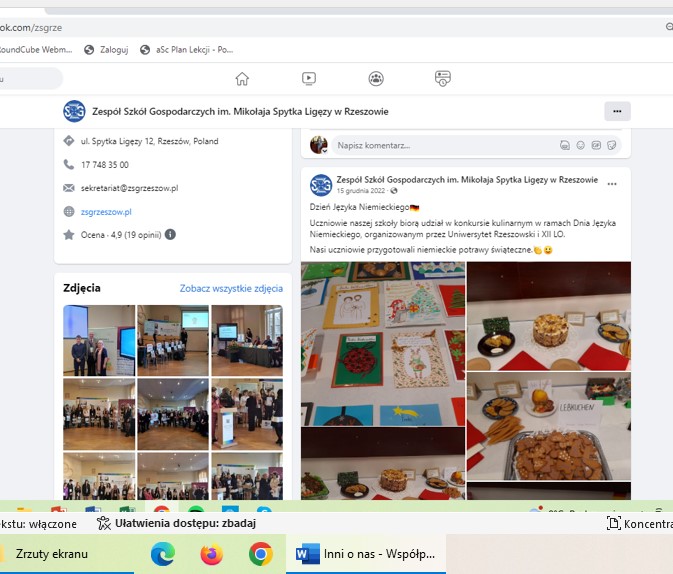The height and width of the screenshot is (574, 673).
Task: Switch comment identity via the avatar
Action: click(x=319, y=145)
